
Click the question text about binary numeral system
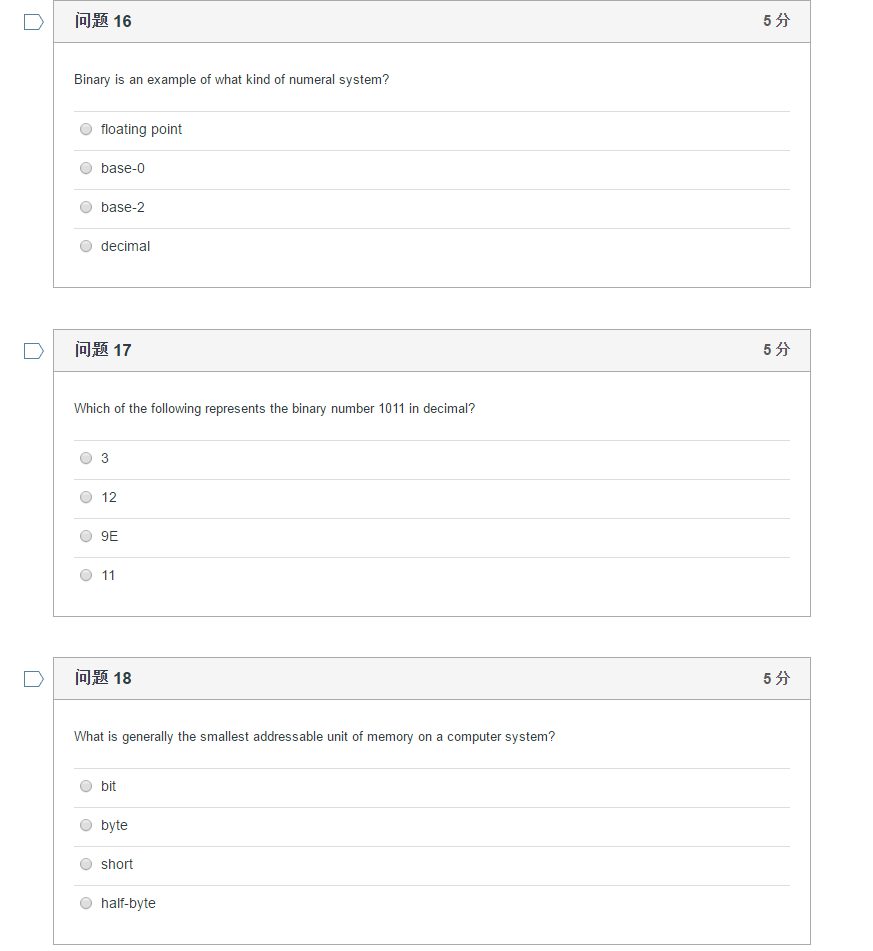point(231,80)
